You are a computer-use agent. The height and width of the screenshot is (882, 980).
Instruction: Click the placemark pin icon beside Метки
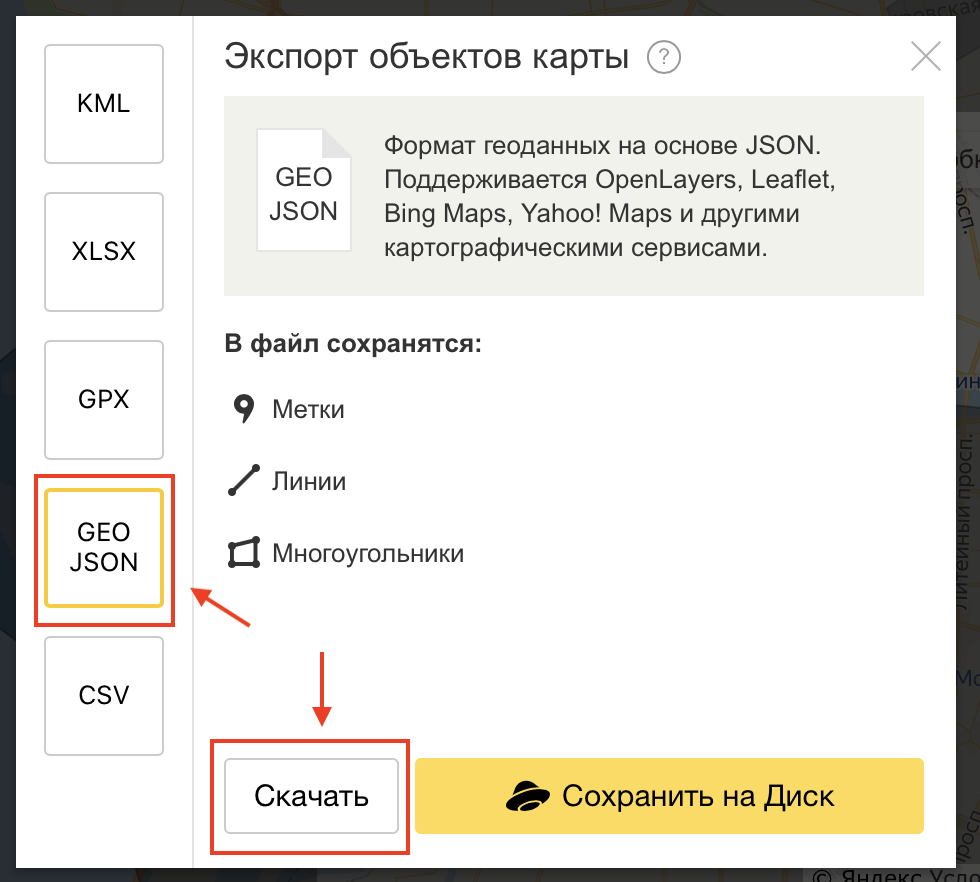tap(243, 409)
